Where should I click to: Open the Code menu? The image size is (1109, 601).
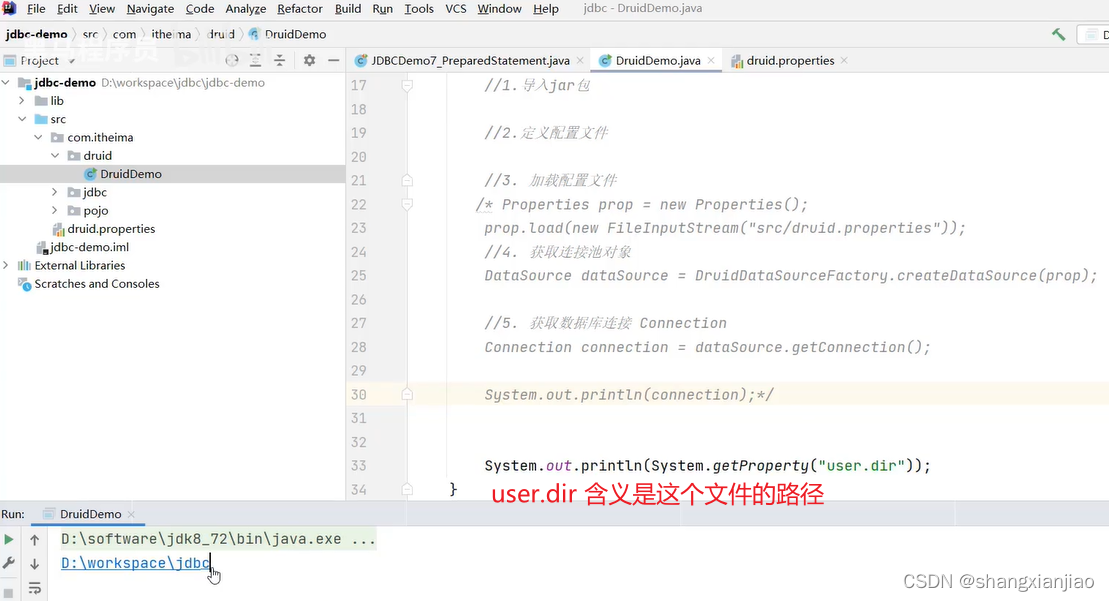tap(199, 8)
